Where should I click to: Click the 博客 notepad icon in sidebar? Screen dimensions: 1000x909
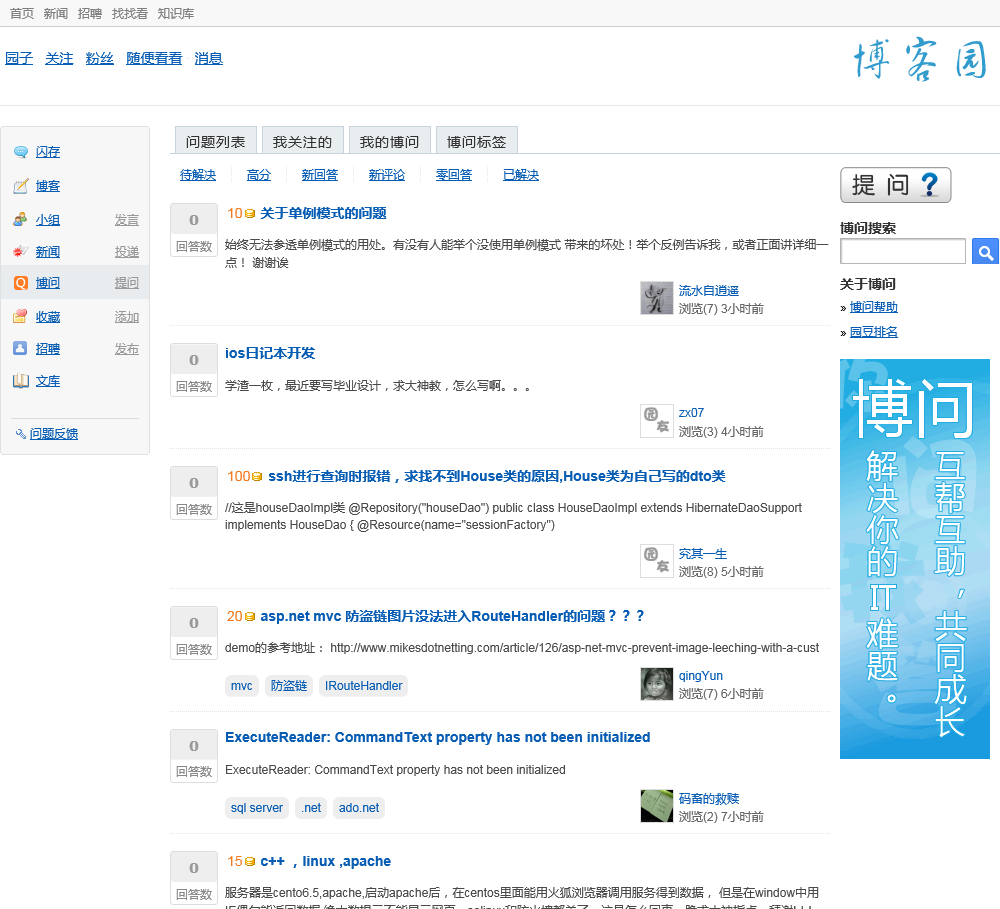20,186
